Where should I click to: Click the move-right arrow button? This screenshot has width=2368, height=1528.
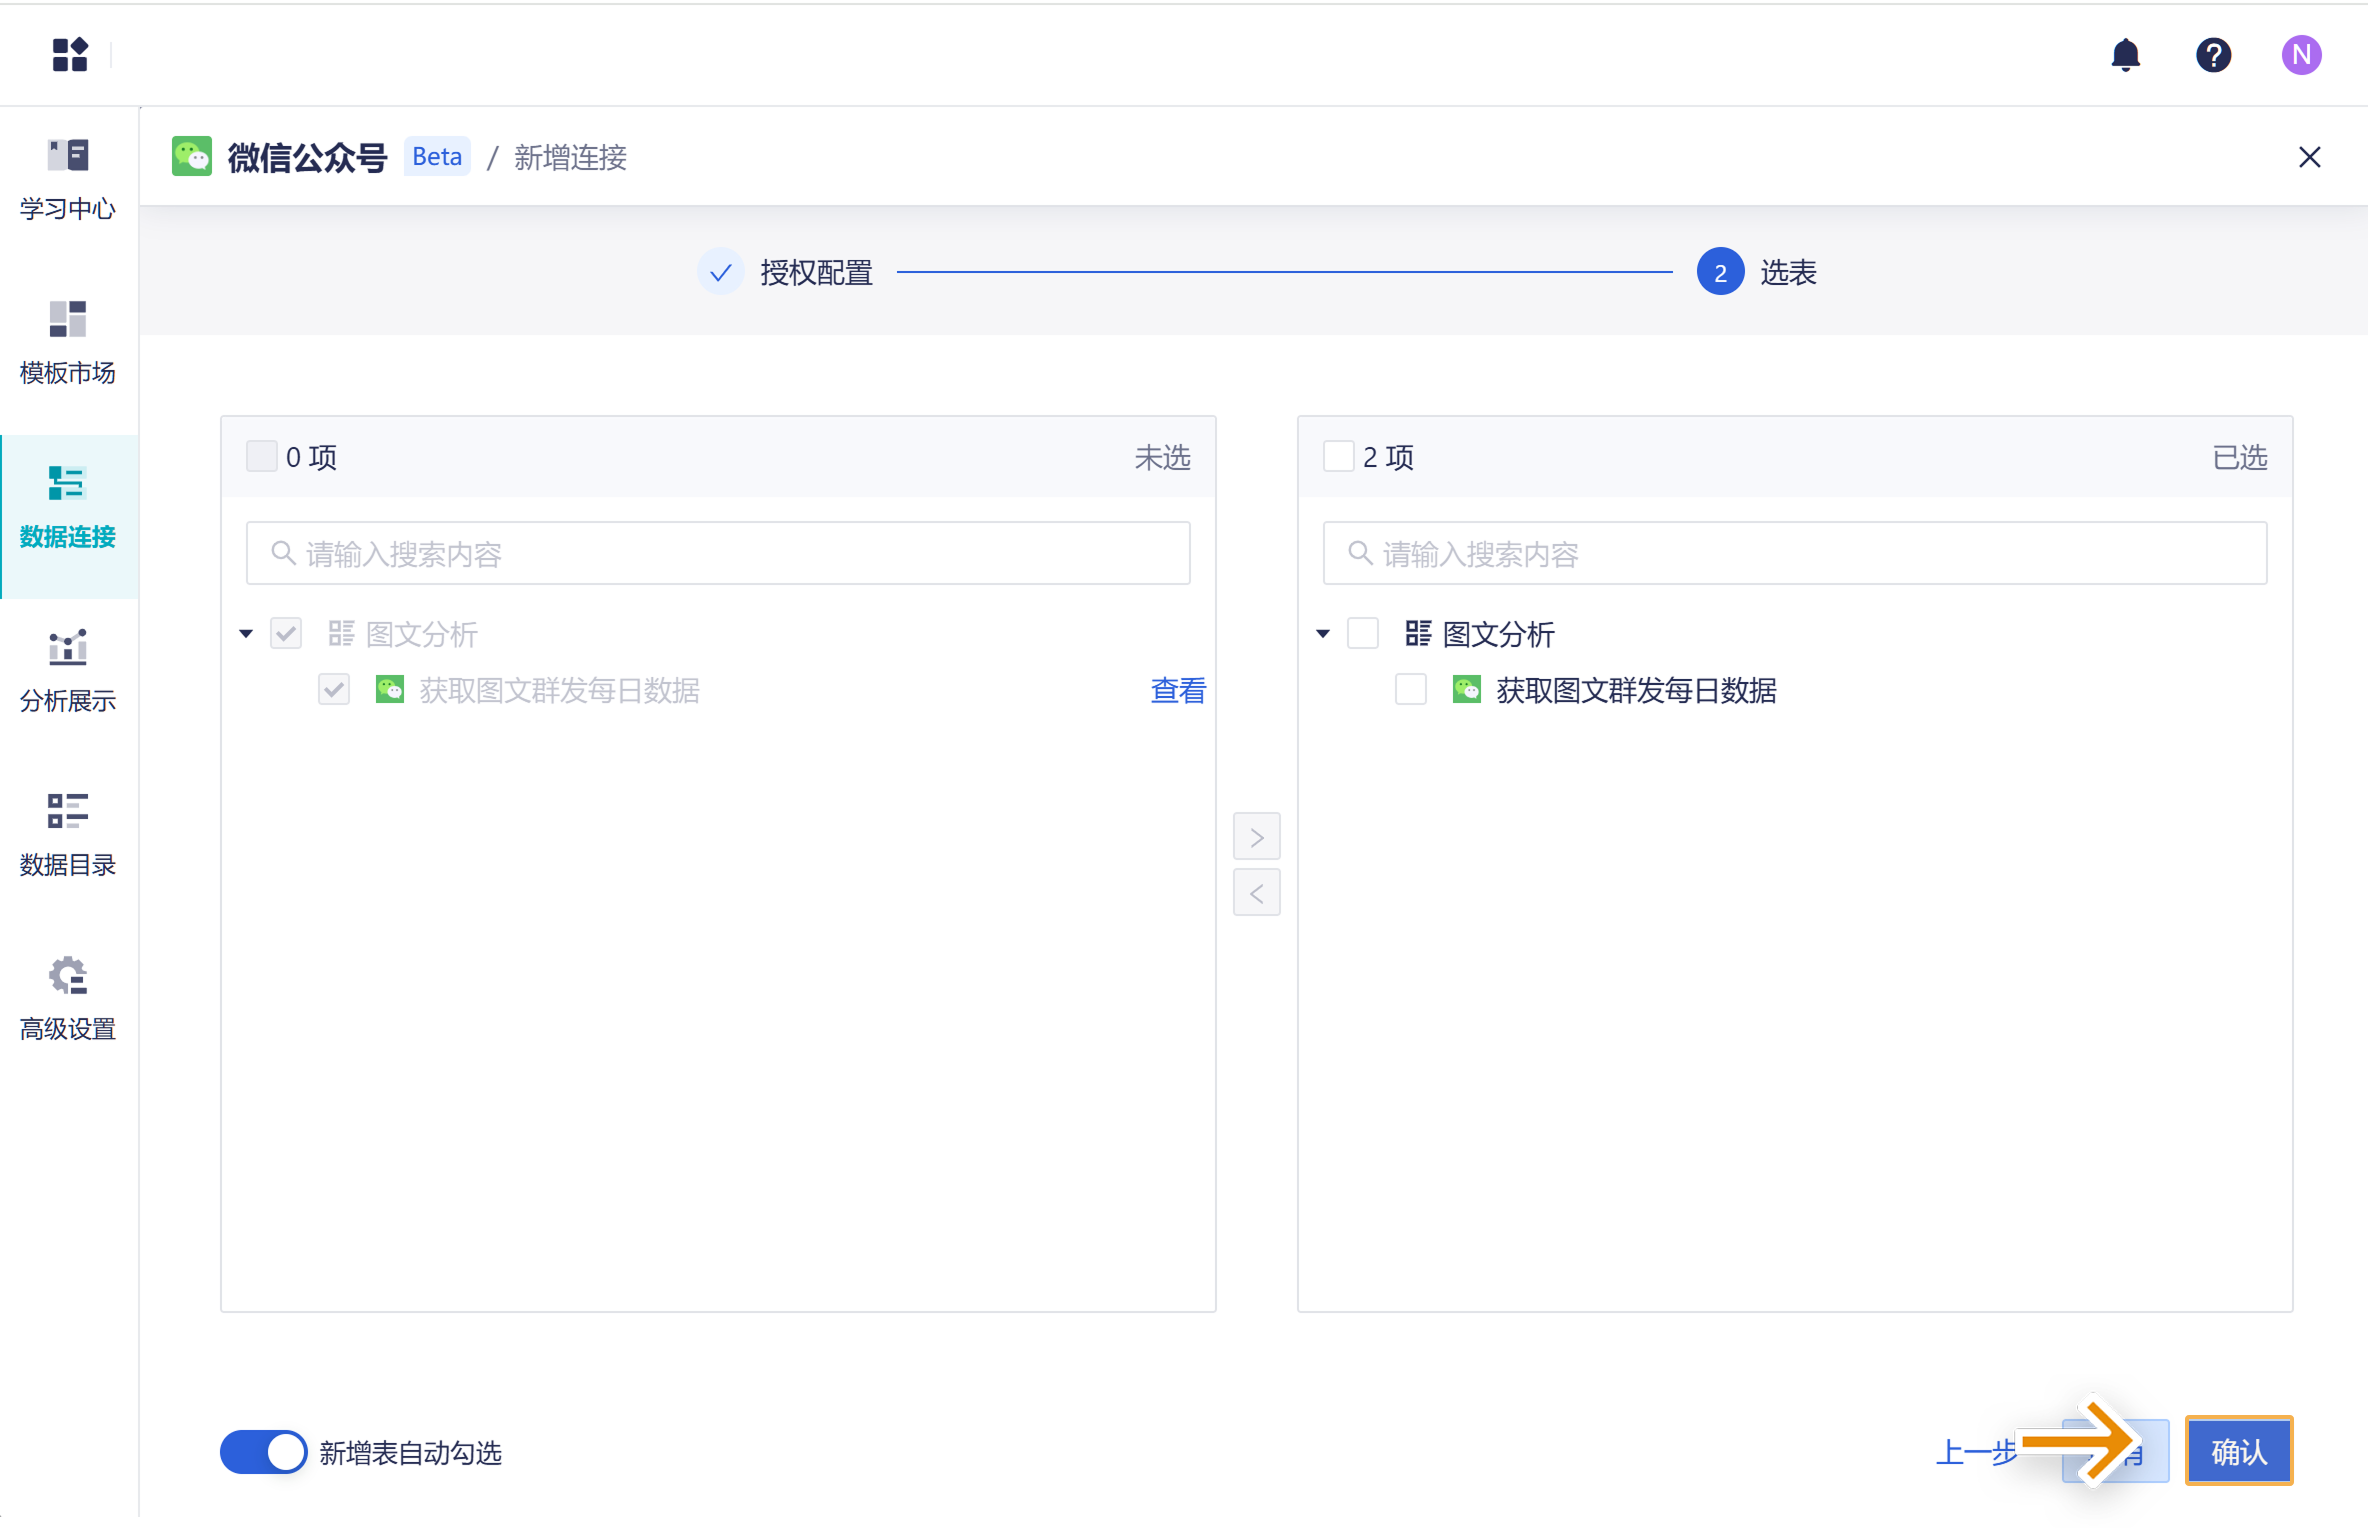click(1256, 837)
